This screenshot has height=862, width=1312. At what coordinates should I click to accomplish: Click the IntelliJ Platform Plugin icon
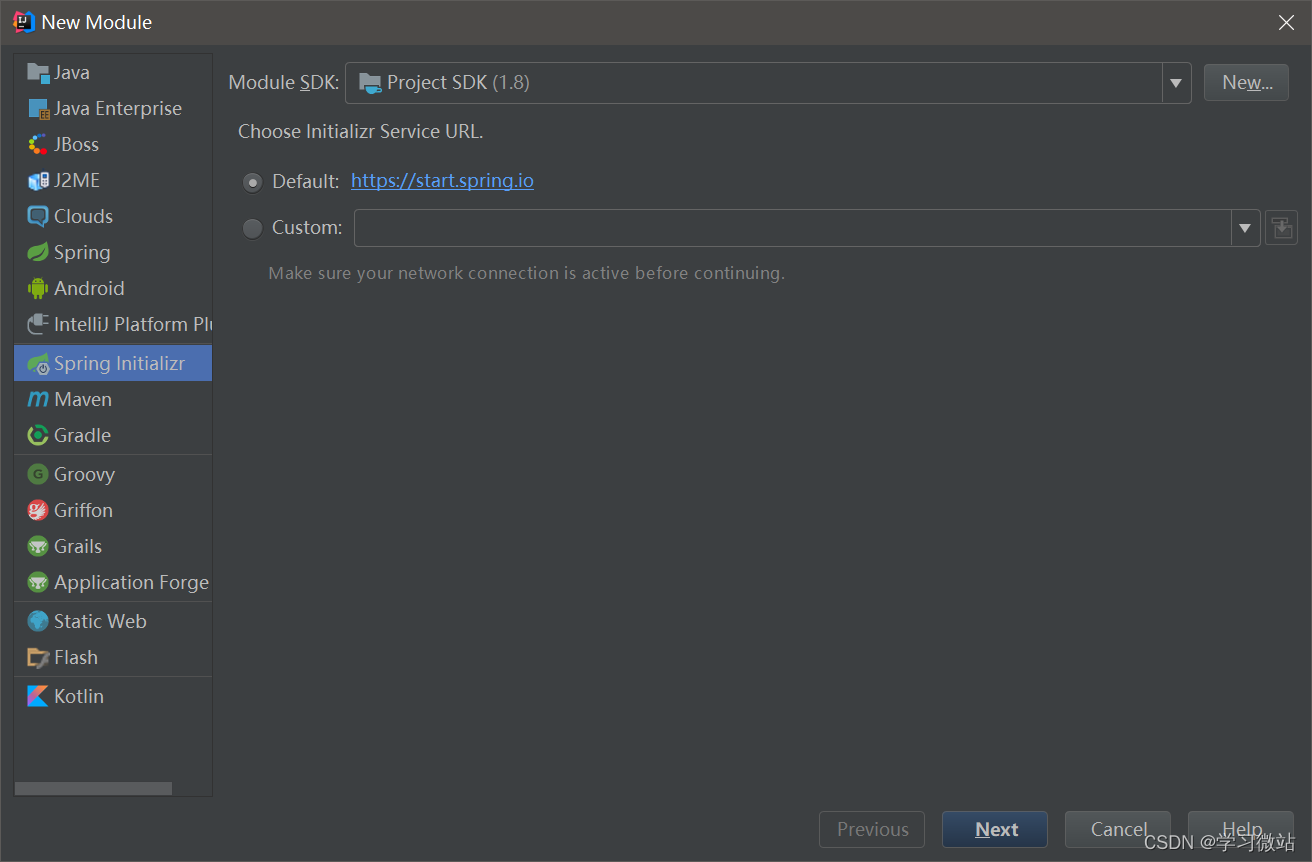pos(38,324)
